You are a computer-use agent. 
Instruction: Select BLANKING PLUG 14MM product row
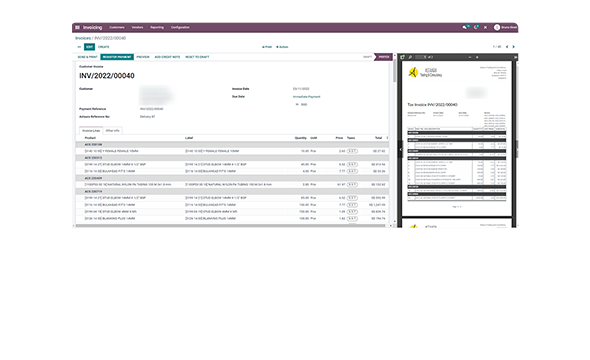pos(232,218)
